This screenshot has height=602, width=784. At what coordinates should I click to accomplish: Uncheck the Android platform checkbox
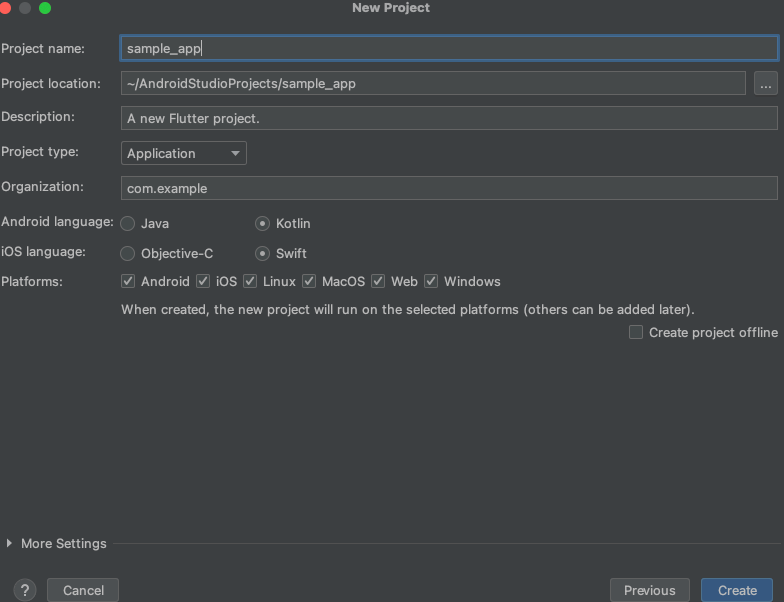point(128,281)
